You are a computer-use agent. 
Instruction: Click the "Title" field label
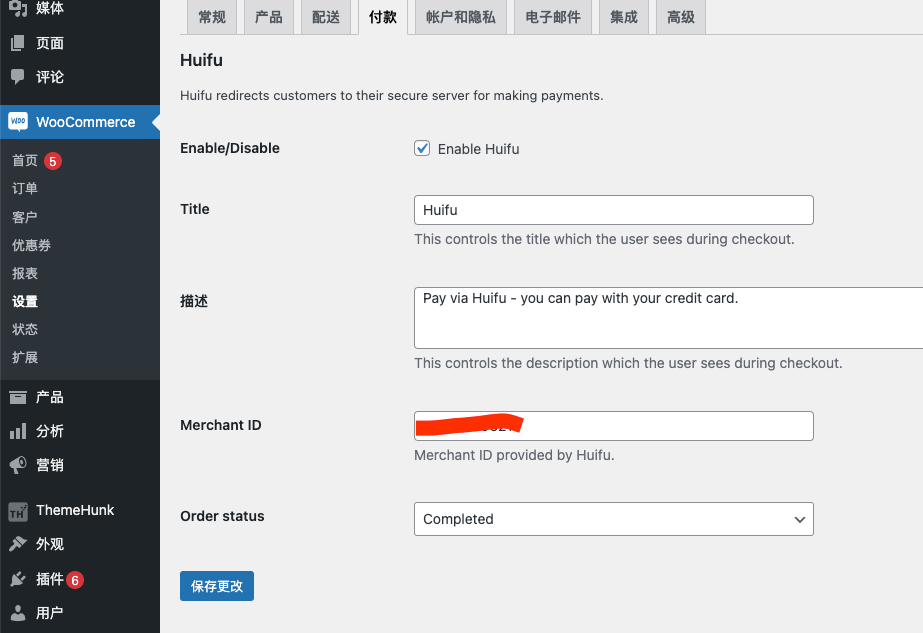pyautogui.click(x=195, y=209)
